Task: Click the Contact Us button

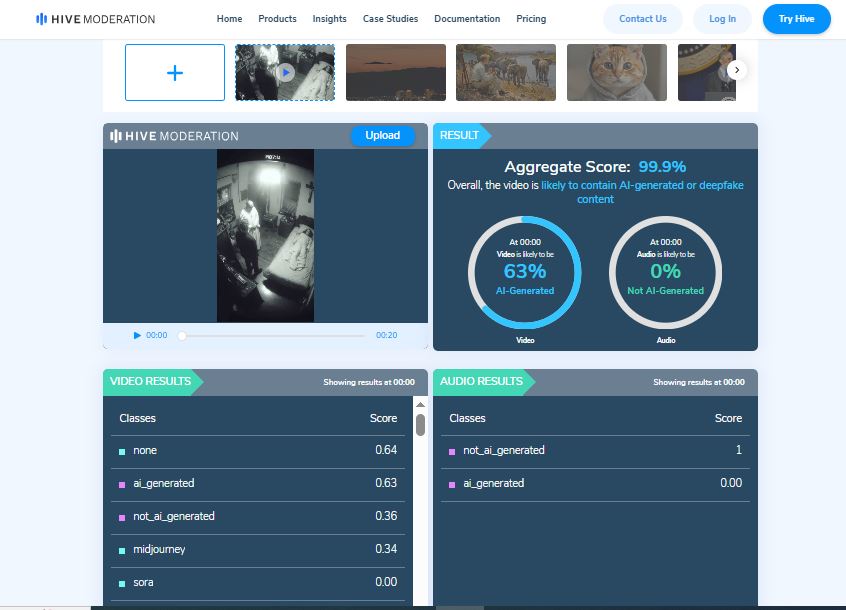Action: (642, 19)
